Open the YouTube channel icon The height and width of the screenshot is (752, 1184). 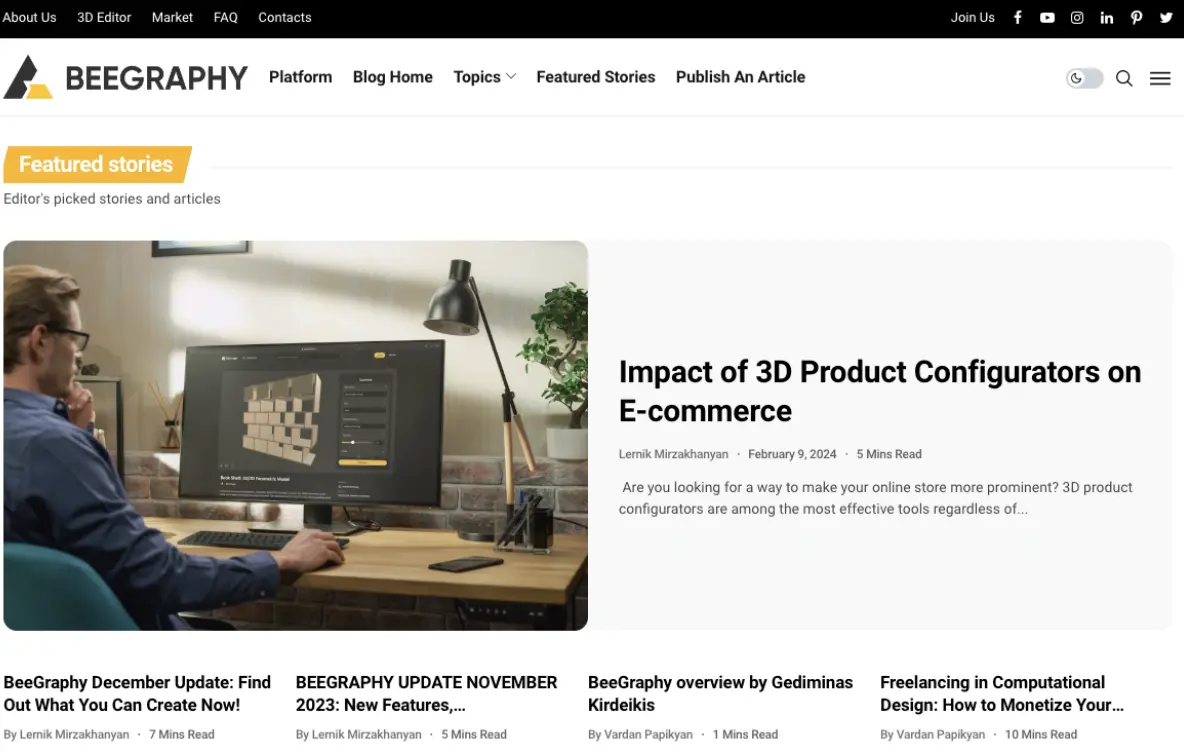click(x=1047, y=17)
